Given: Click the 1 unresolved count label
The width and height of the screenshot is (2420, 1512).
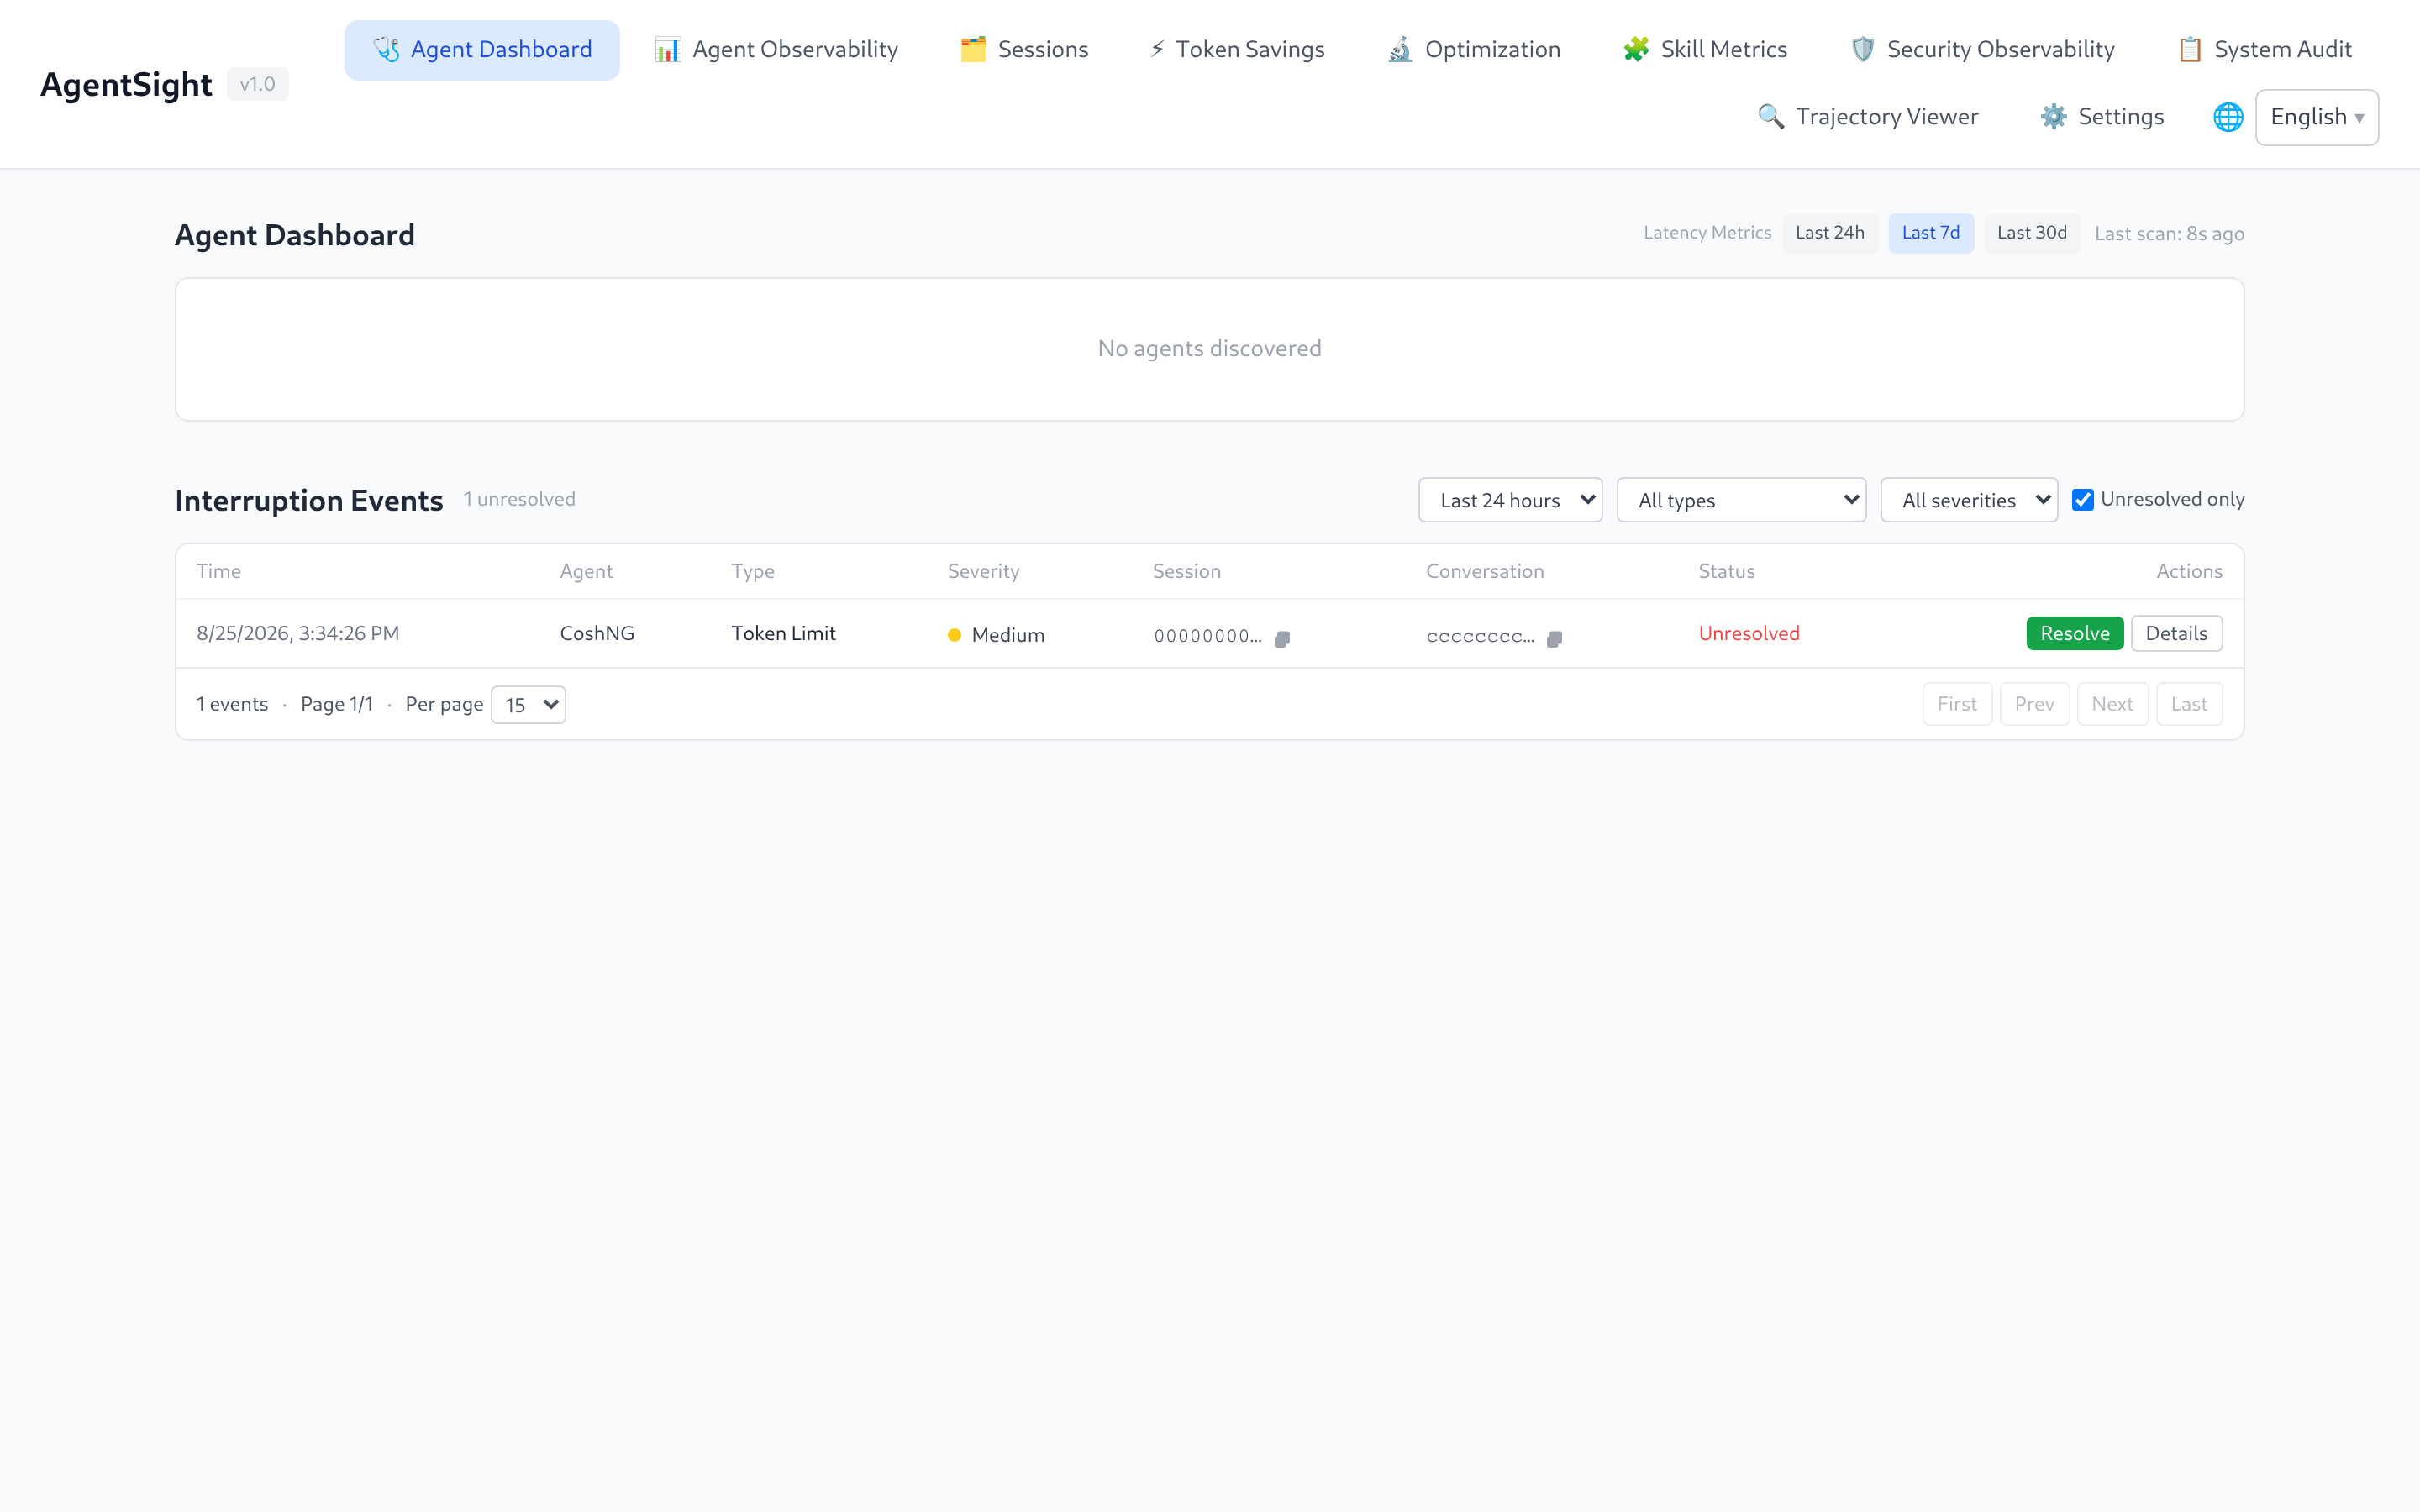Looking at the screenshot, I should click(519, 499).
